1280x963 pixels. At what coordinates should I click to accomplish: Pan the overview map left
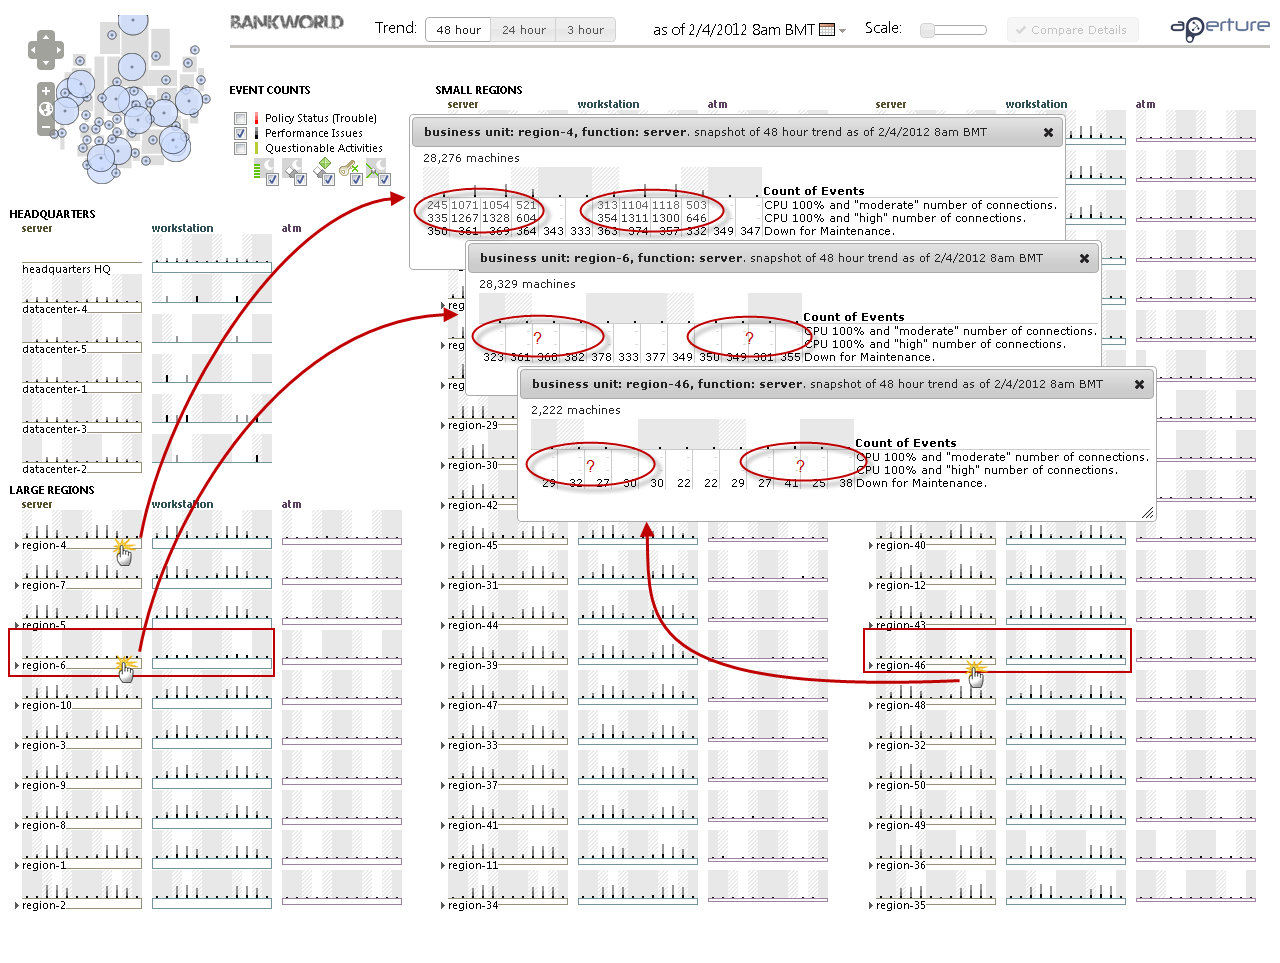(33, 50)
